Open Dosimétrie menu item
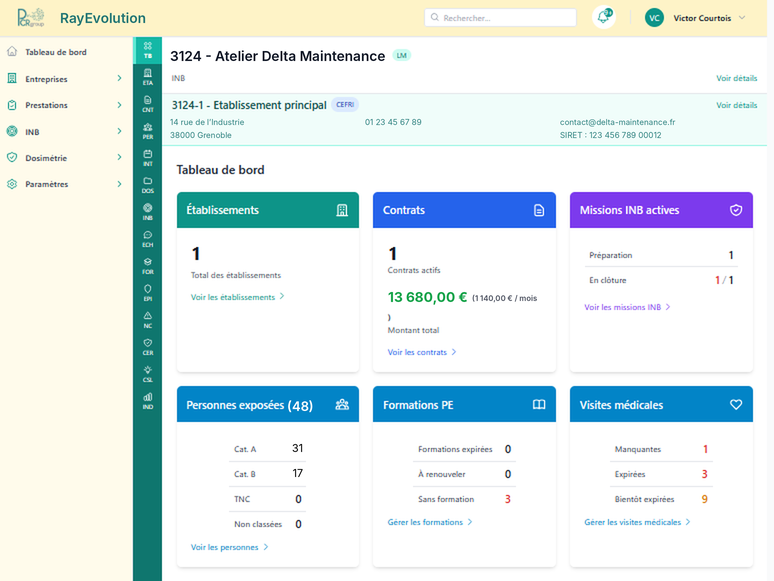This screenshot has height=581, width=774. [46, 158]
